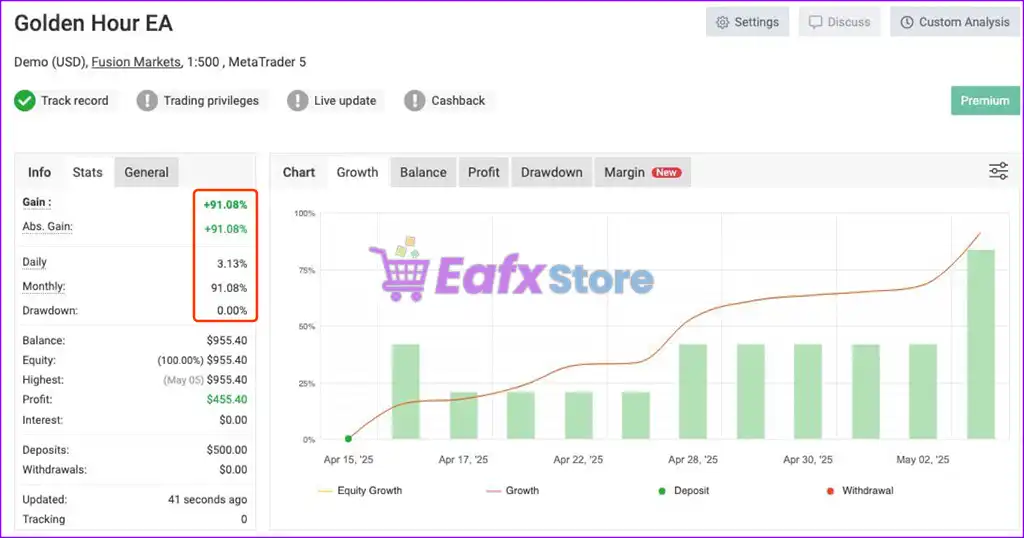Click the Updated 41 seconds ago text
The image size is (1024, 538).
207,499
